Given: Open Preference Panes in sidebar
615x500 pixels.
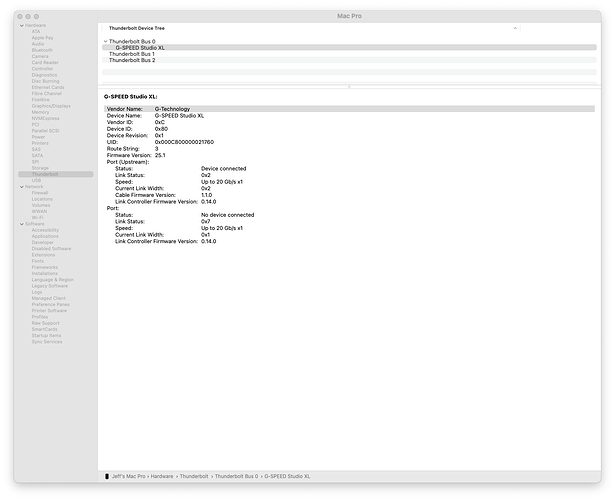Looking at the screenshot, I should tap(51, 305).
